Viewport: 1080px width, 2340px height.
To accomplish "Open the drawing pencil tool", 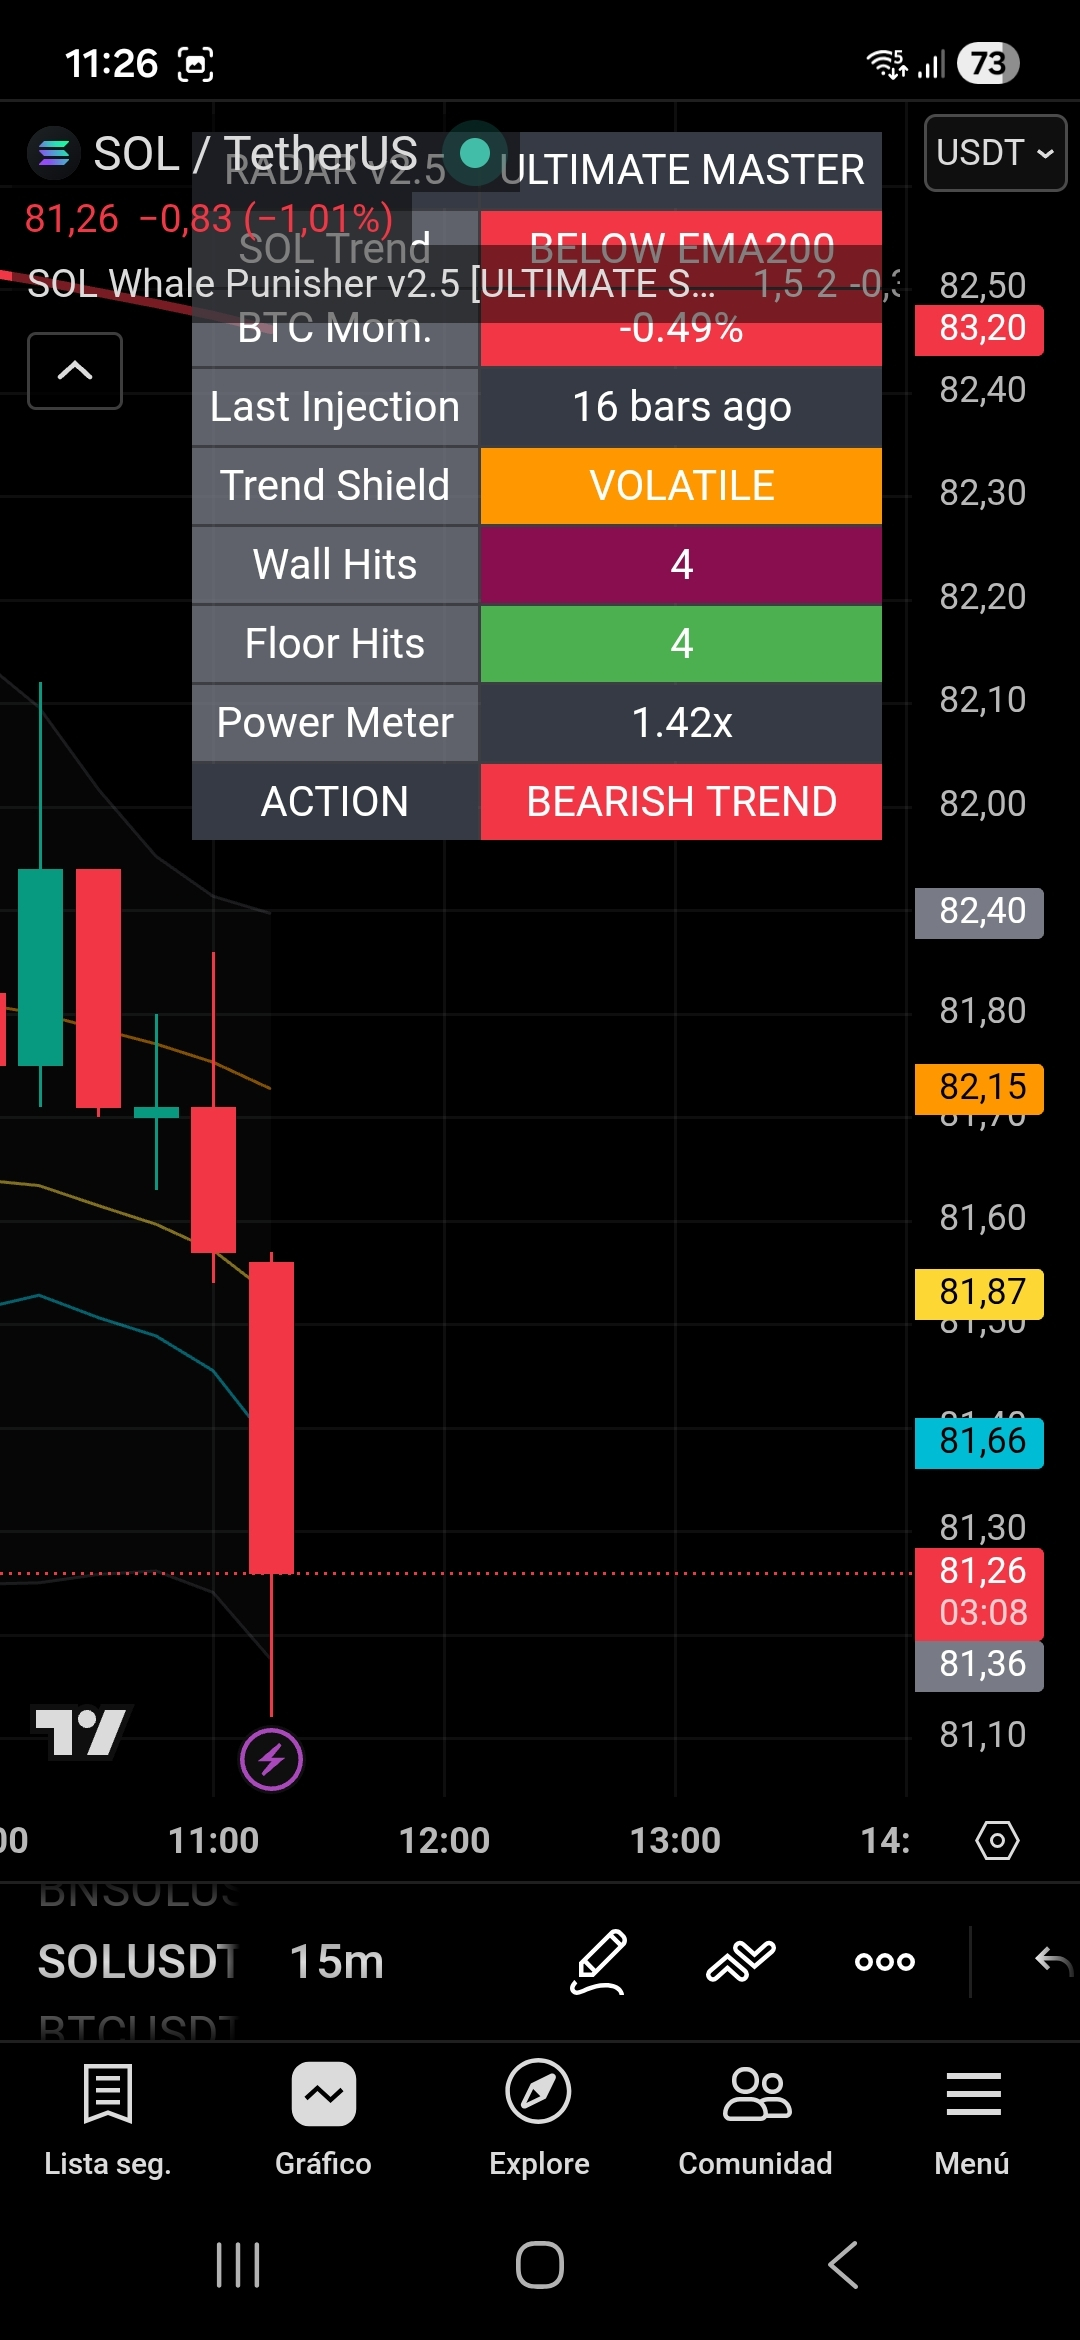I will [x=599, y=1961].
